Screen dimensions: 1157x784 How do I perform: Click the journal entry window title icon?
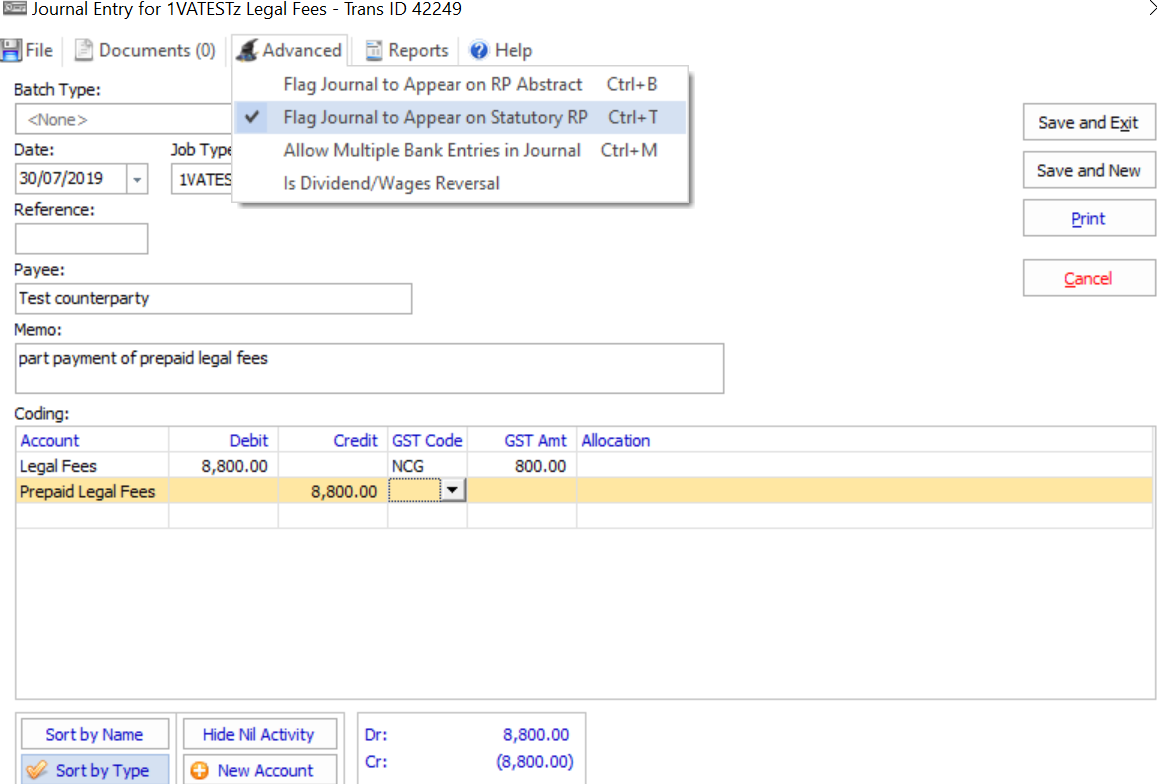(x=14, y=9)
